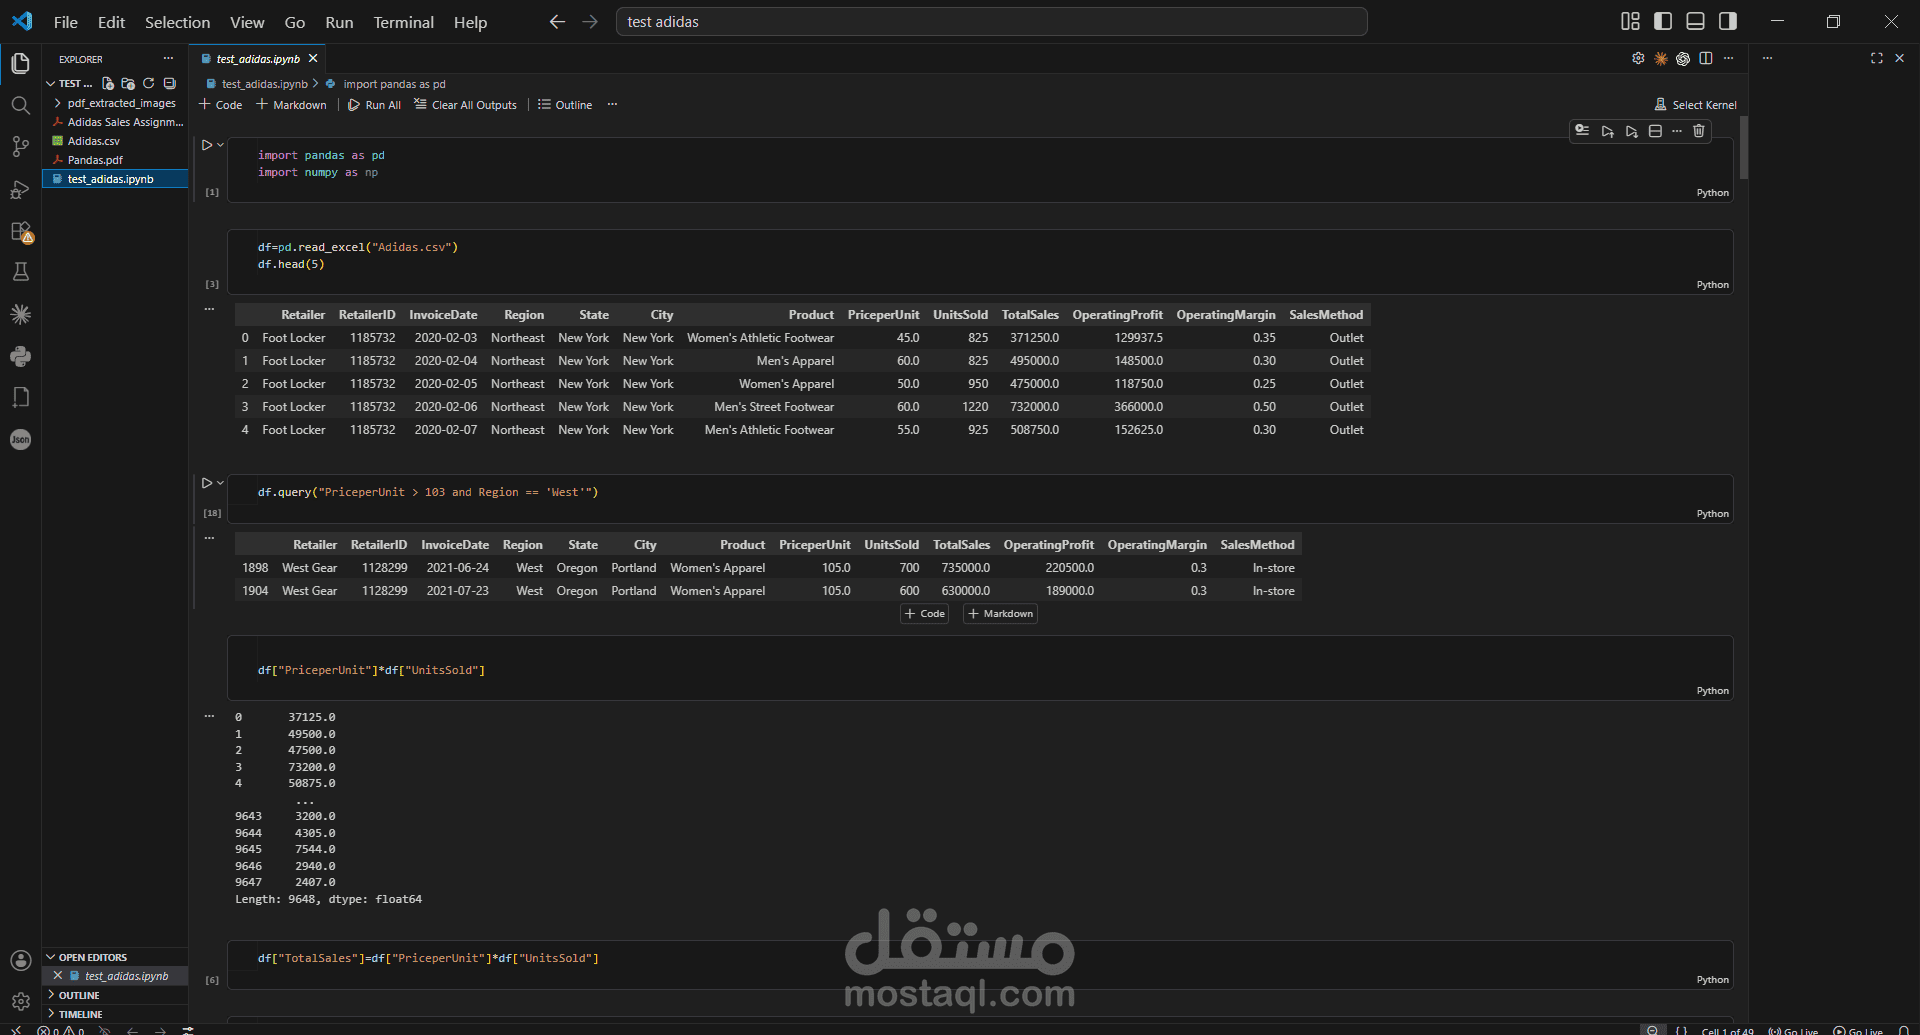This screenshot has height=1035, width=1920.
Task: Click the notebook vertical scrollbar thumb
Action: click(x=1744, y=147)
